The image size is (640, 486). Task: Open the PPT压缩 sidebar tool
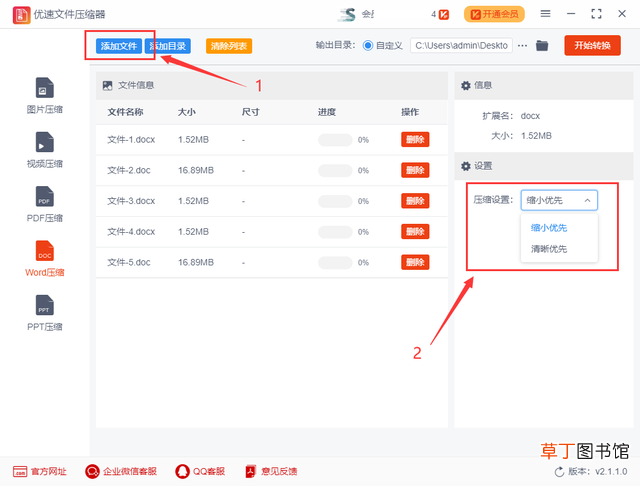44,313
